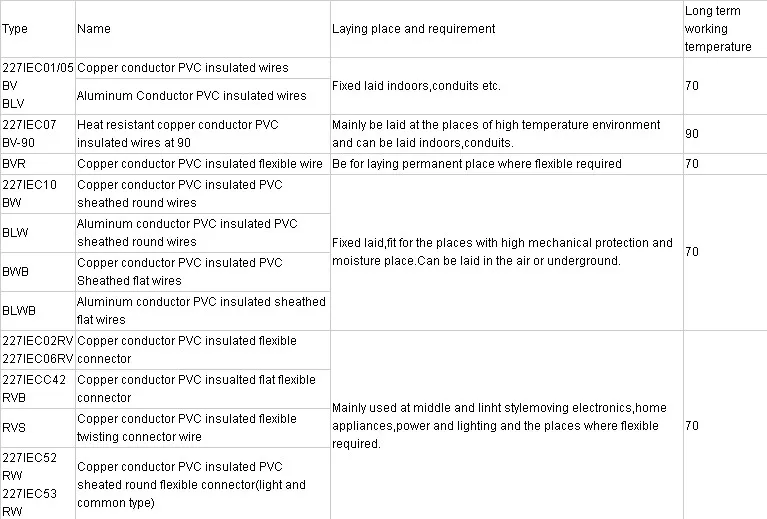Screen dimensions: 767x519
Task: Select the BLVVB type cell
Action: point(20,311)
